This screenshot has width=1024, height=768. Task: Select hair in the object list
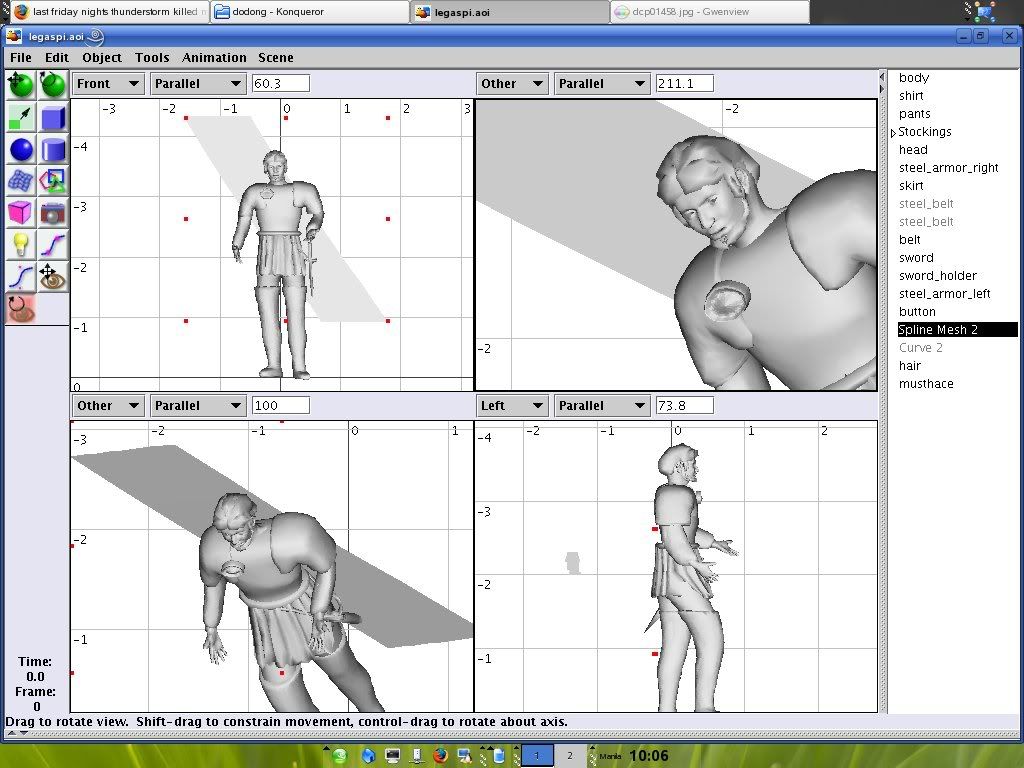[909, 366]
